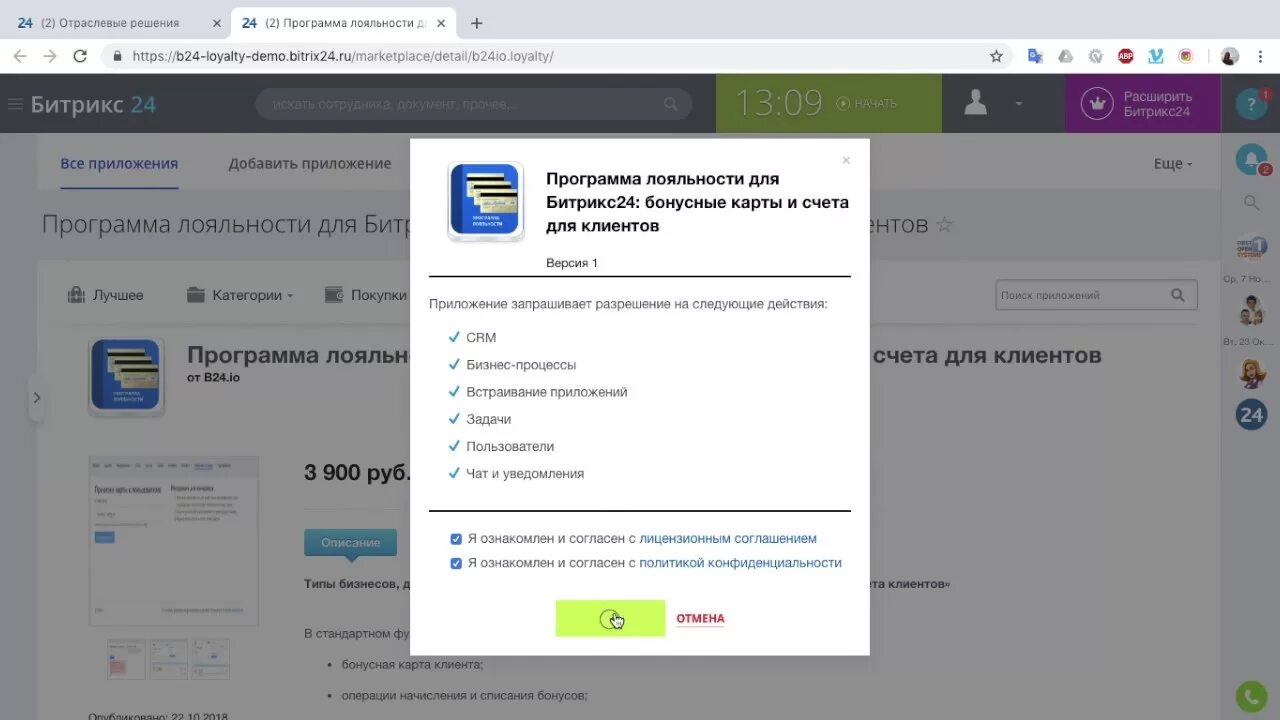Open the user profile dropdown arrow
The width and height of the screenshot is (1280, 720).
click(x=1019, y=104)
